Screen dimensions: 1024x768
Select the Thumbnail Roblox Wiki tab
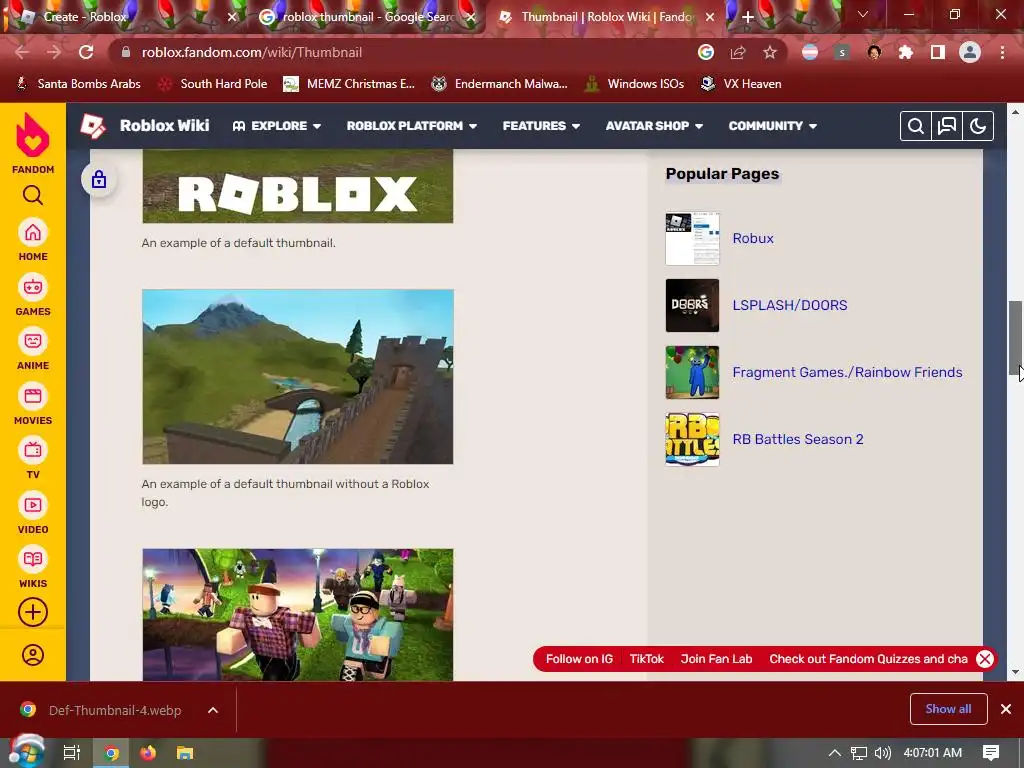[607, 17]
